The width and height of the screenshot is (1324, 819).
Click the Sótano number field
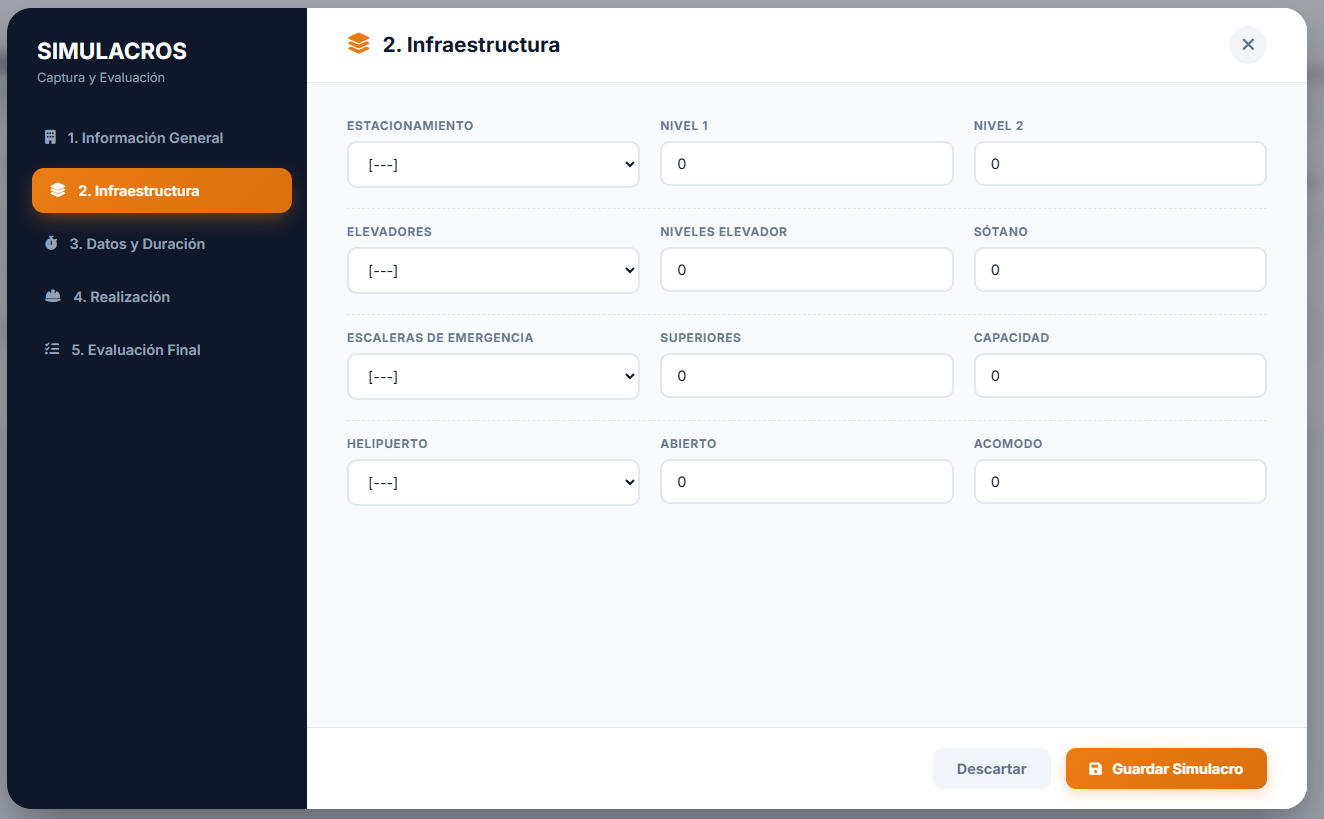tap(1120, 270)
